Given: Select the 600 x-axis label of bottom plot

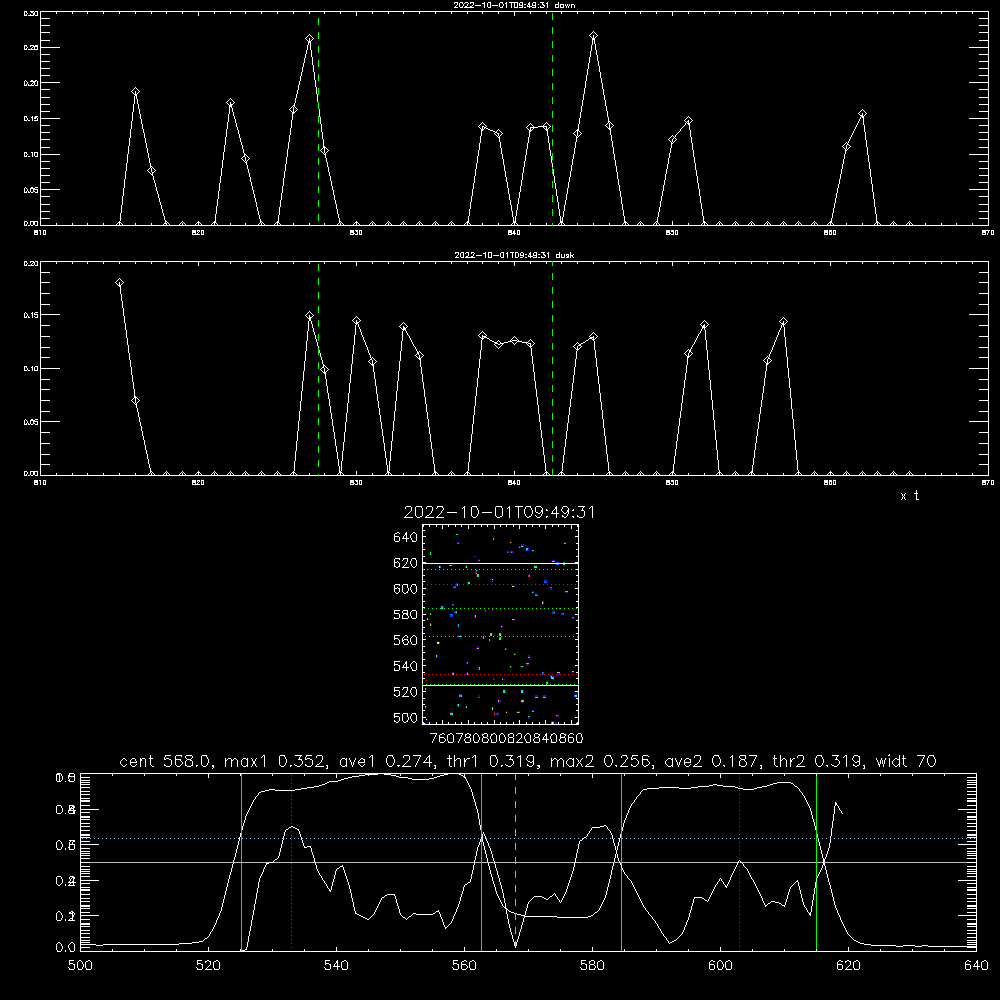Looking at the screenshot, I should click(x=721, y=966).
